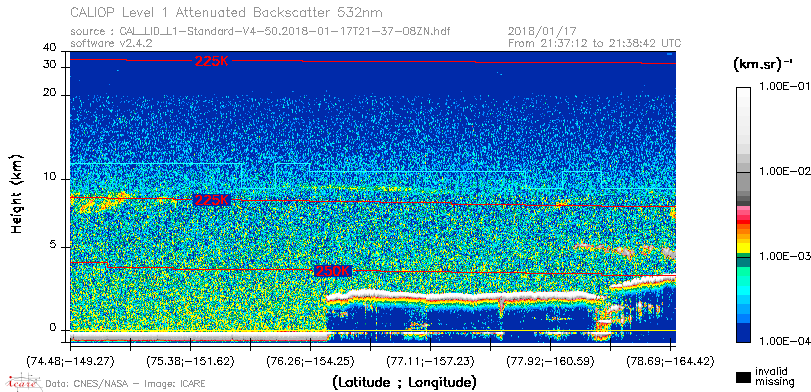
Task: Click the '225K' label near 9 km height
Action: pyautogui.click(x=212, y=200)
